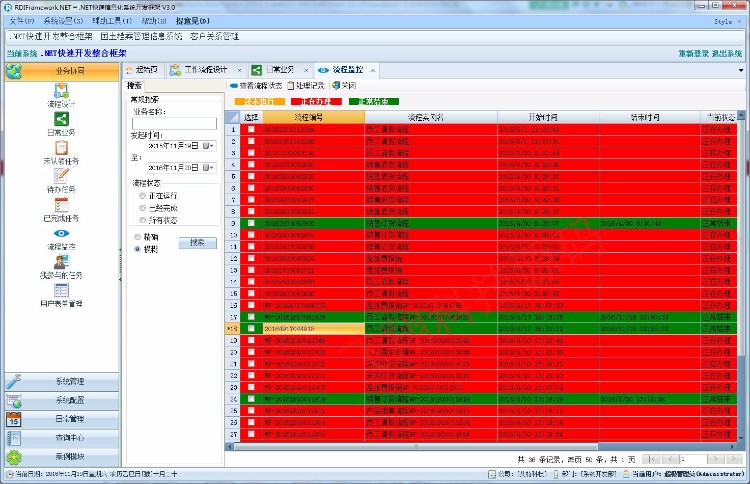Open the start date picker dropdown
The height and width of the screenshot is (484, 750).
208,146
